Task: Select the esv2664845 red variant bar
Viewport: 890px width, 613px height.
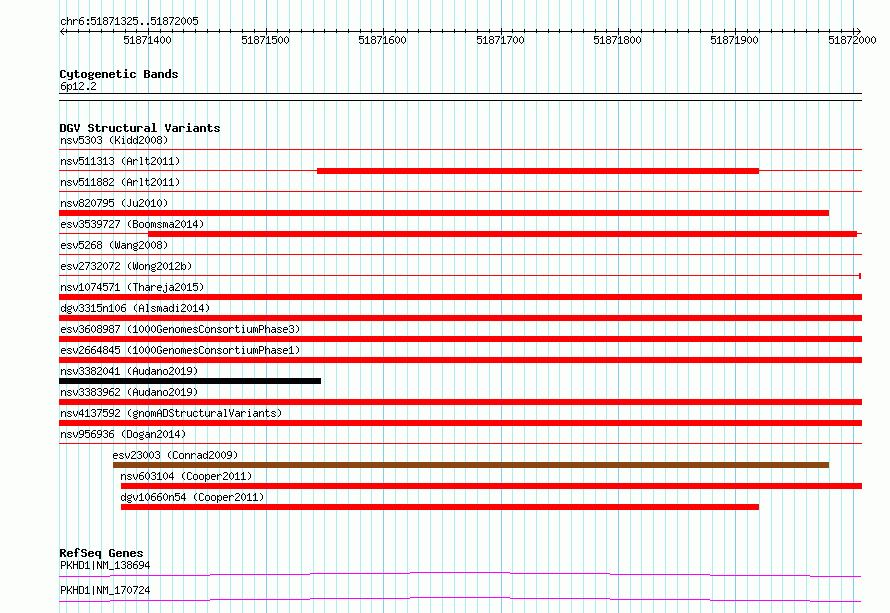Action: click(x=460, y=360)
